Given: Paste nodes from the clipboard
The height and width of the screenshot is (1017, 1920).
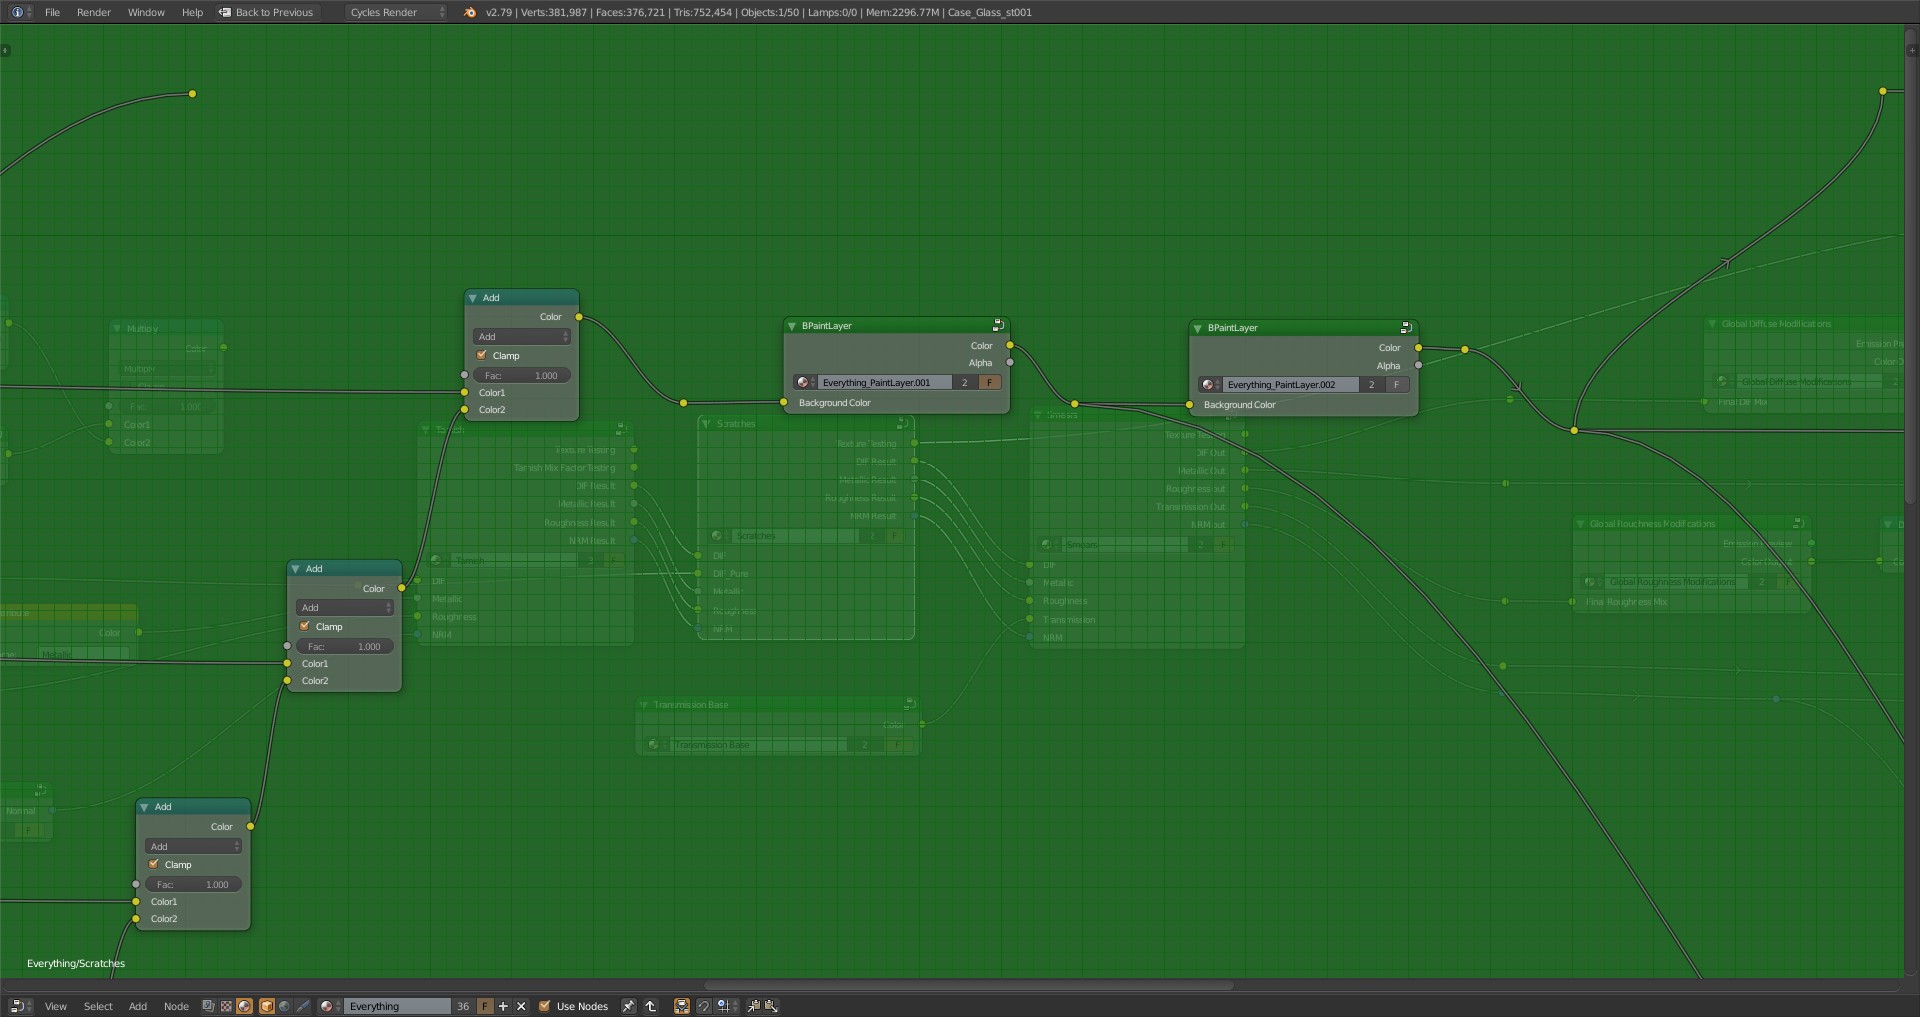Looking at the screenshot, I should coord(771,1006).
